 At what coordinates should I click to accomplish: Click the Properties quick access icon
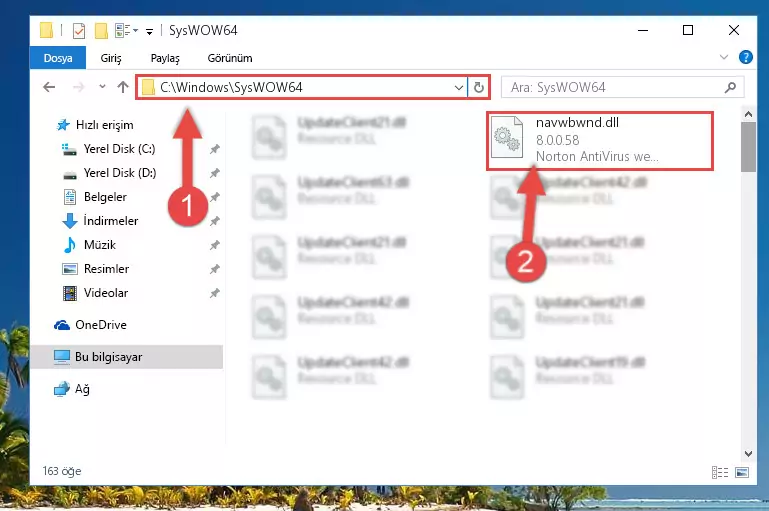(x=78, y=30)
